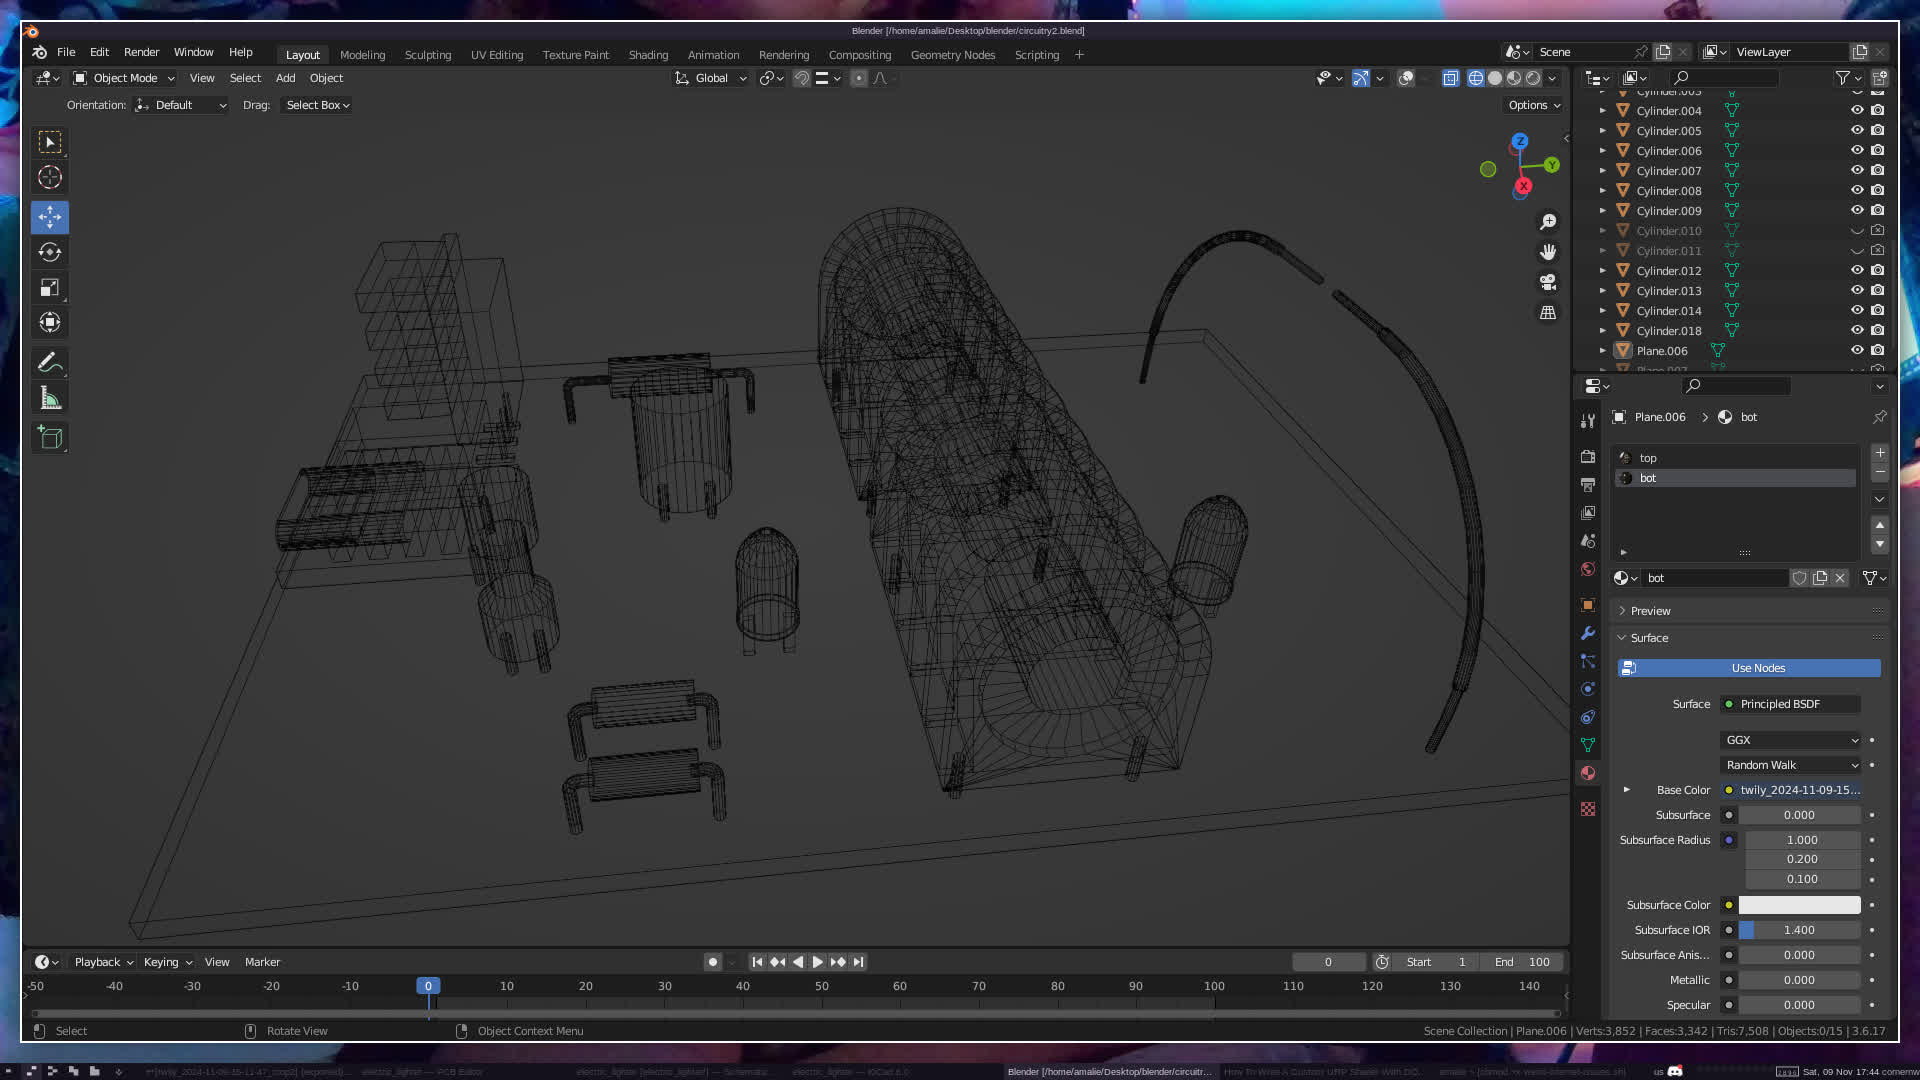Toggle X-ray display in viewport header
The height and width of the screenshot is (1080, 1920).
click(1450, 78)
